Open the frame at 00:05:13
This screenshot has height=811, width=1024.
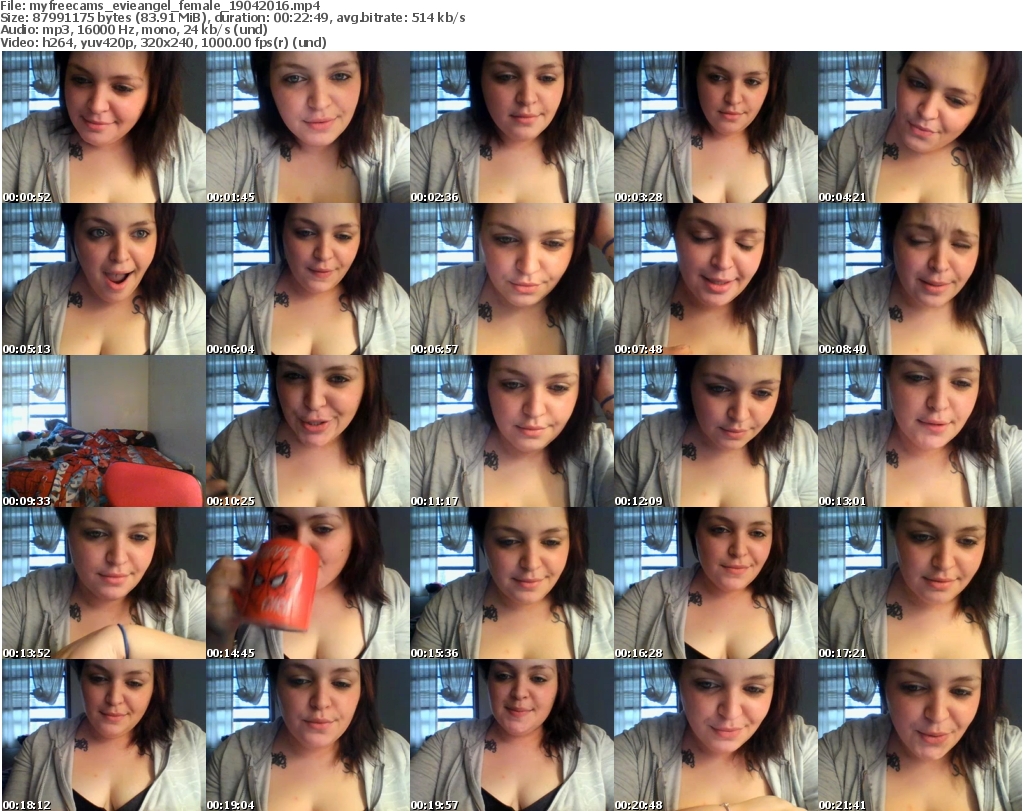[x=104, y=279]
